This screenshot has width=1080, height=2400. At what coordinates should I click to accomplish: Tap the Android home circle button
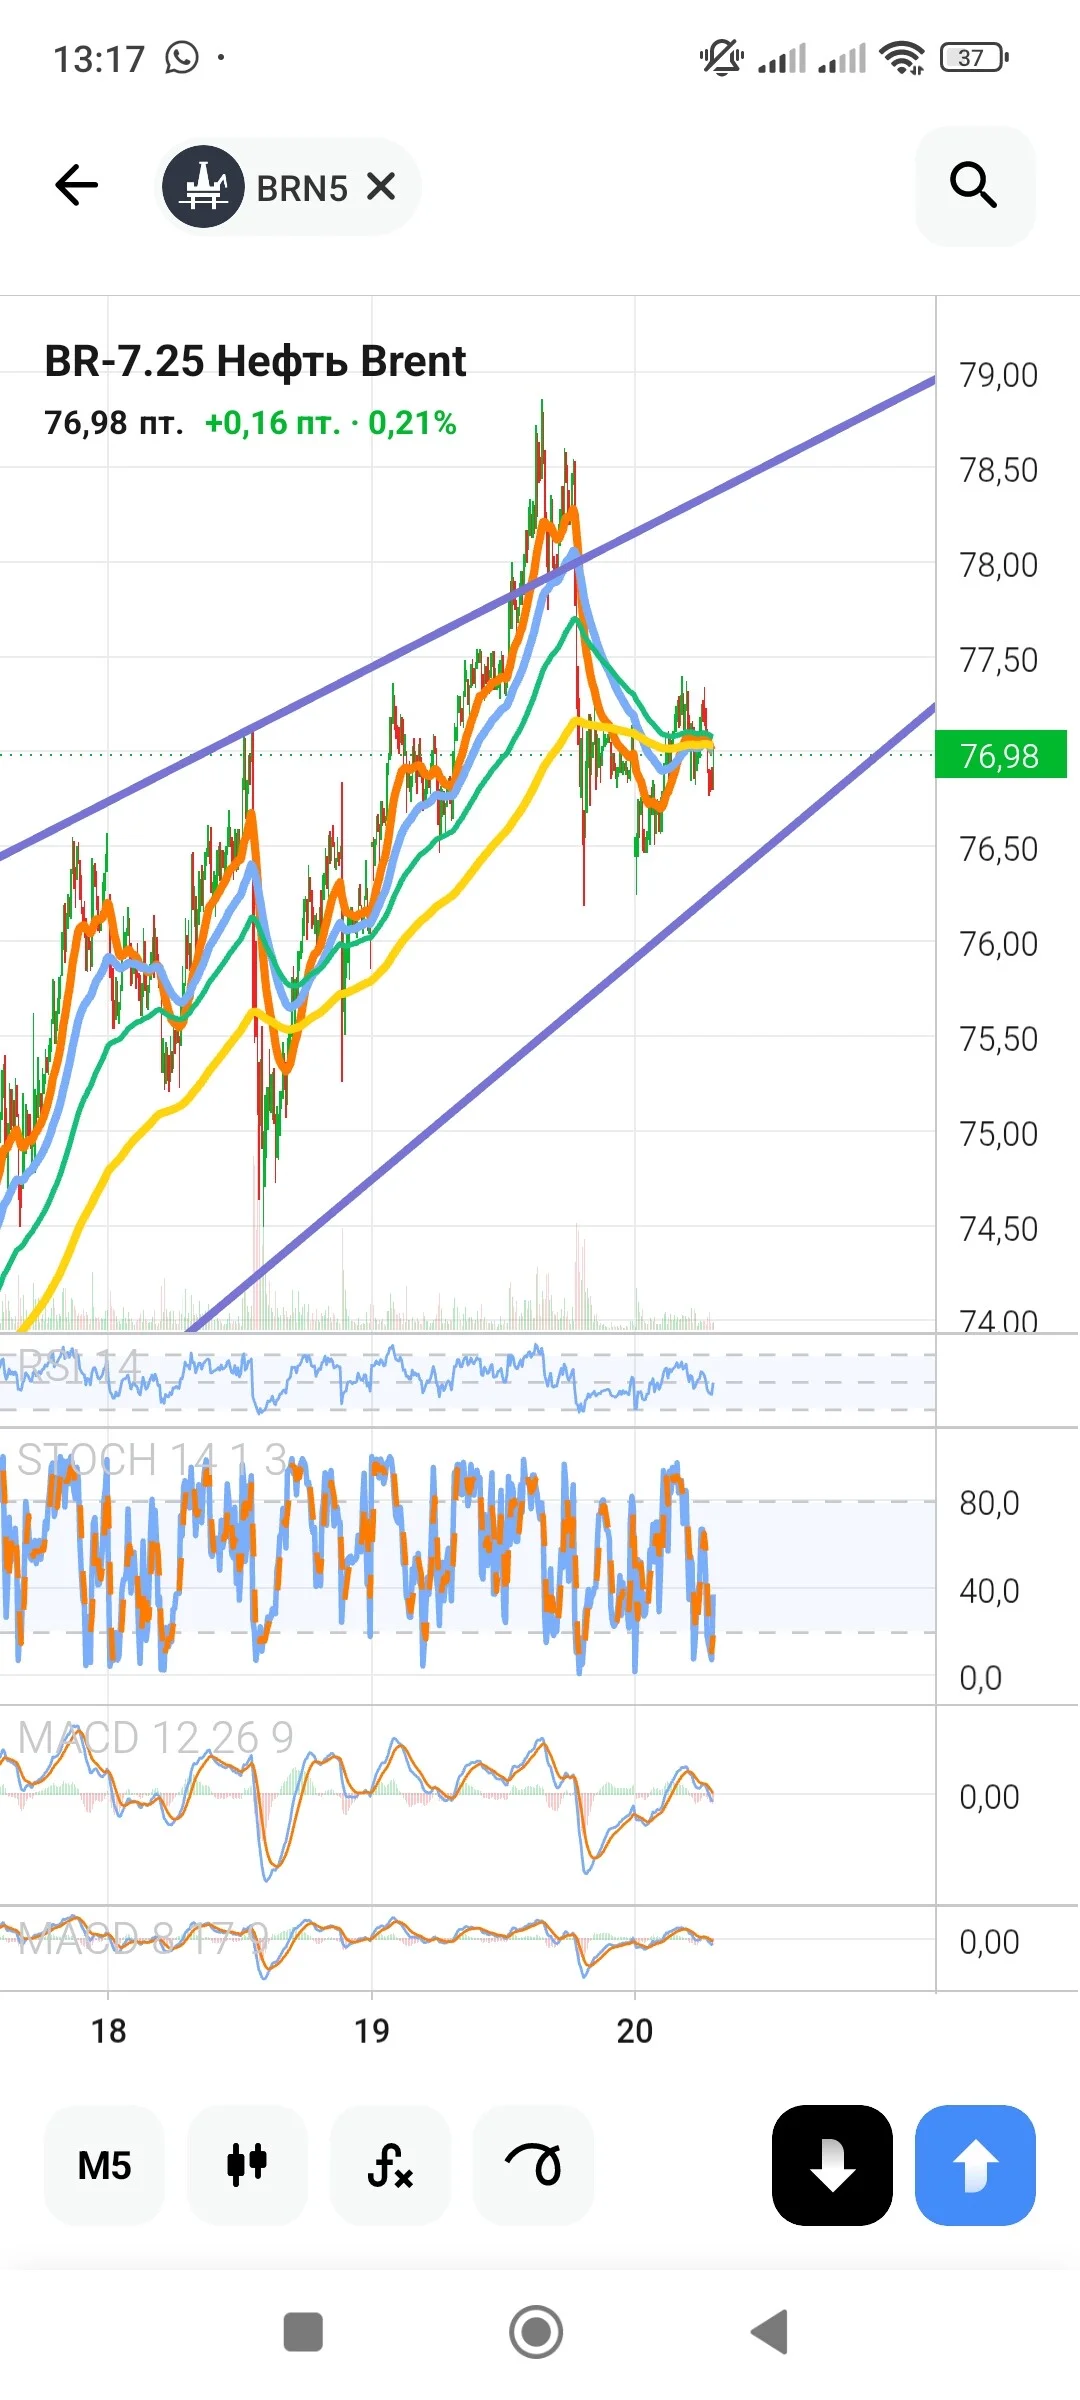[x=536, y=2332]
